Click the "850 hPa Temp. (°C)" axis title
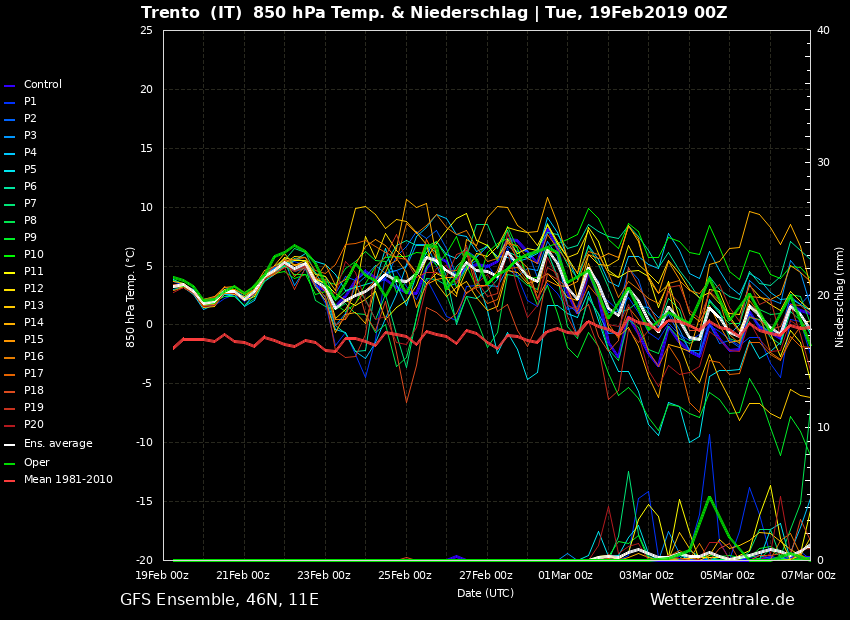 (x=131, y=297)
